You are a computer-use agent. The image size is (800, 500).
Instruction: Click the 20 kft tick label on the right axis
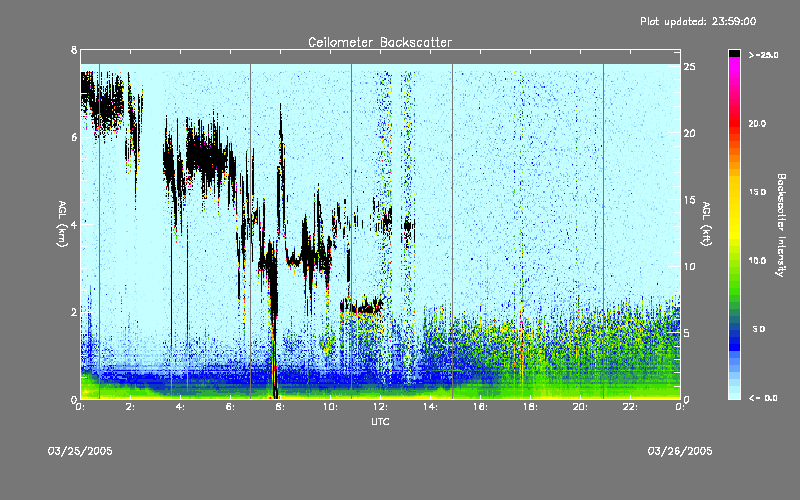click(x=690, y=134)
